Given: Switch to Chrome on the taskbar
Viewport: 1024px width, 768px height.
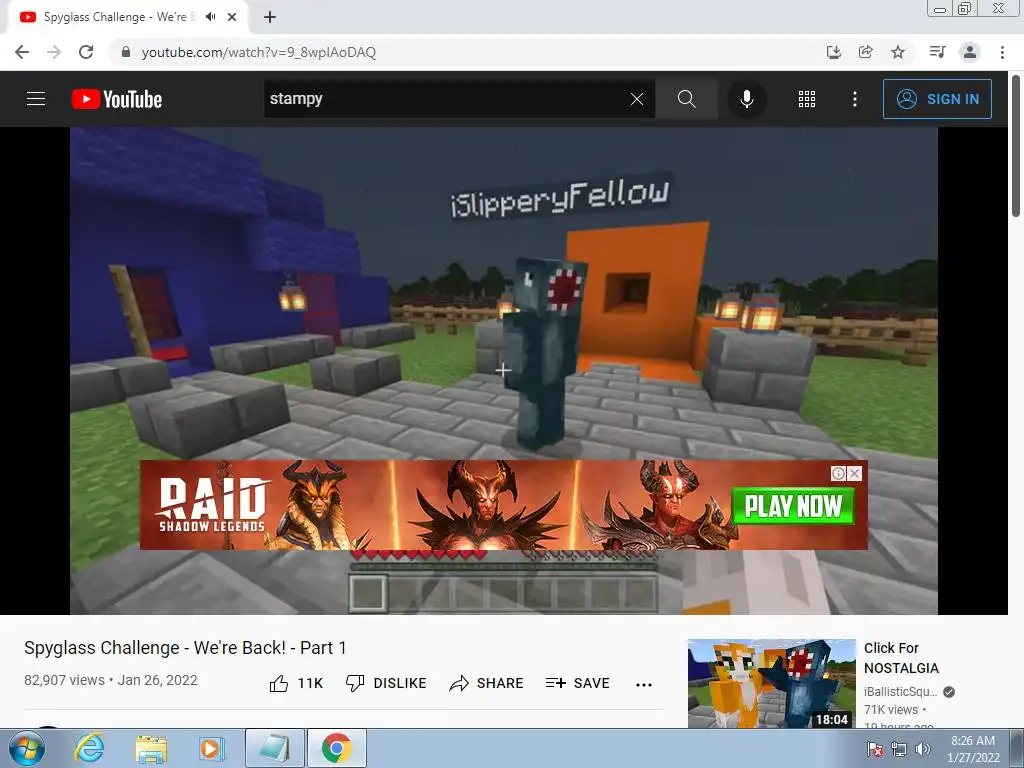Looking at the screenshot, I should coord(337,748).
